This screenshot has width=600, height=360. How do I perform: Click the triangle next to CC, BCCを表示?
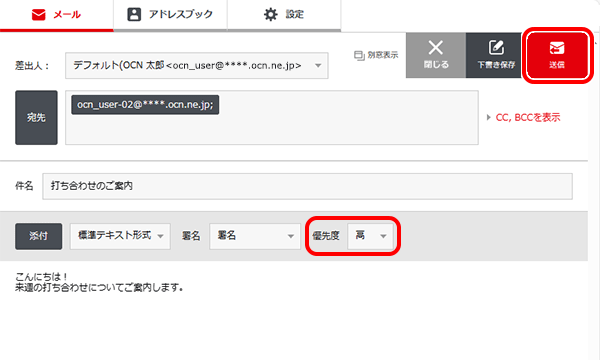489,117
